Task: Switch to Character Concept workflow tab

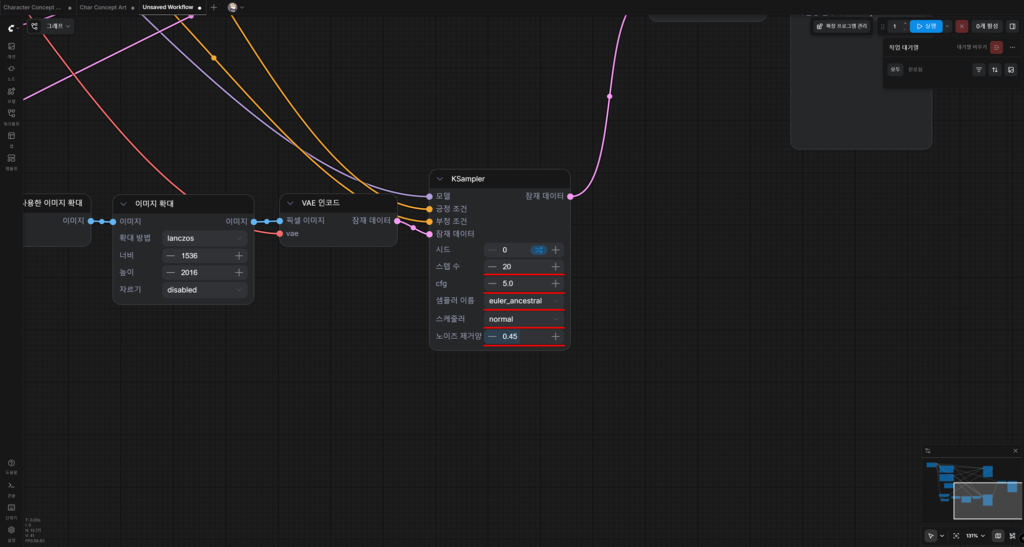Action: coord(37,7)
